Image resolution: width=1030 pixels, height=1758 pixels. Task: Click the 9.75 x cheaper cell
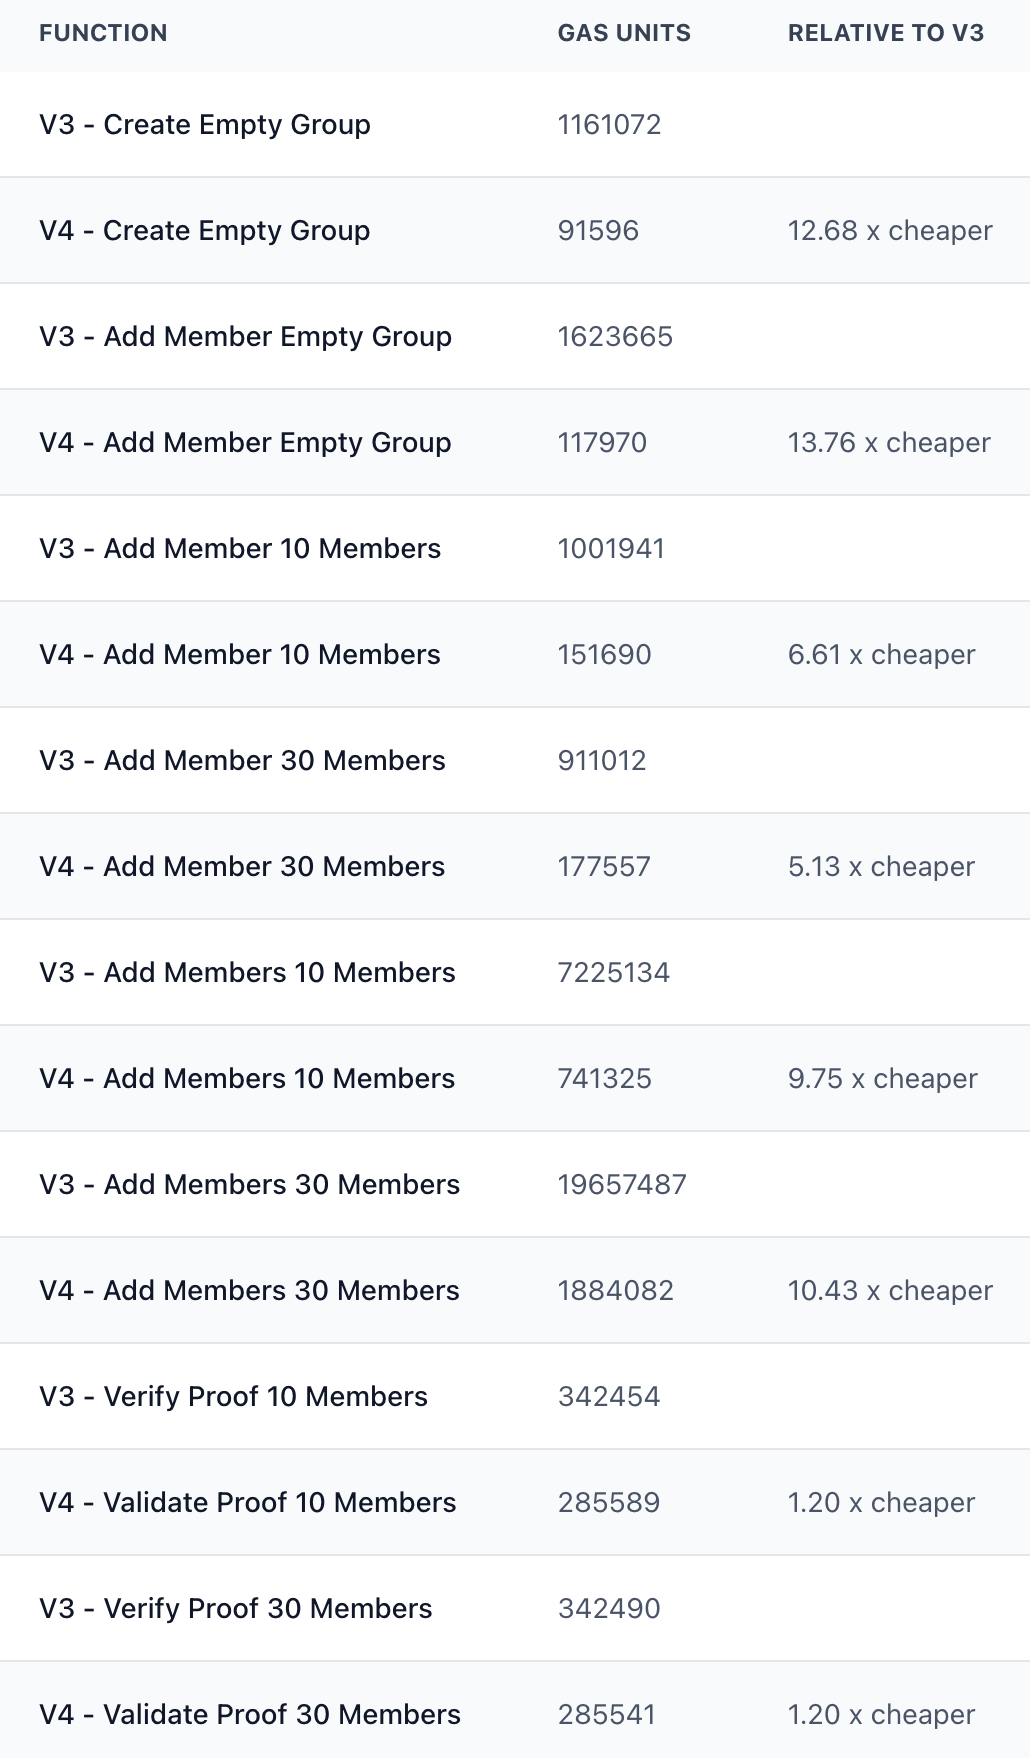click(883, 1079)
